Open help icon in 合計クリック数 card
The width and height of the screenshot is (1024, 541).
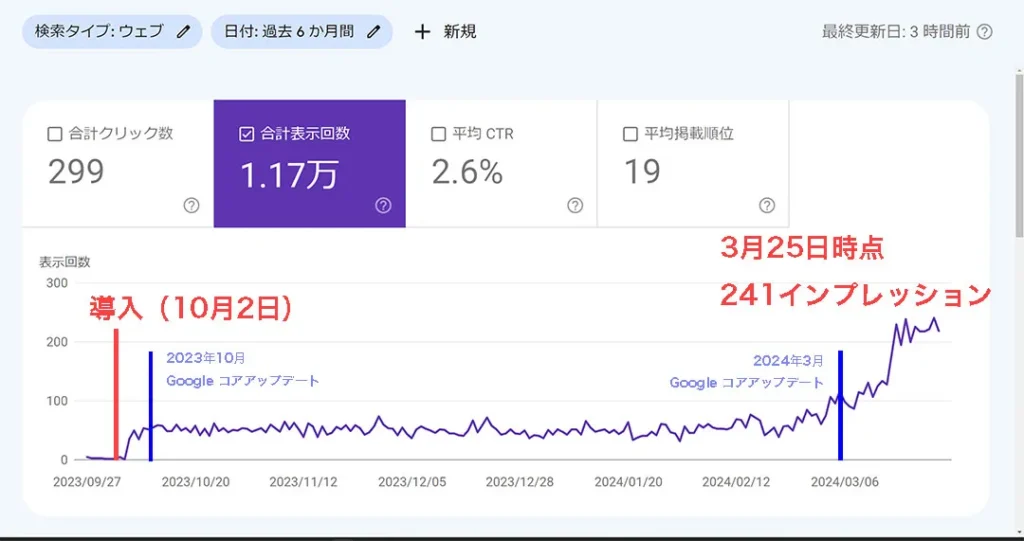[191, 206]
